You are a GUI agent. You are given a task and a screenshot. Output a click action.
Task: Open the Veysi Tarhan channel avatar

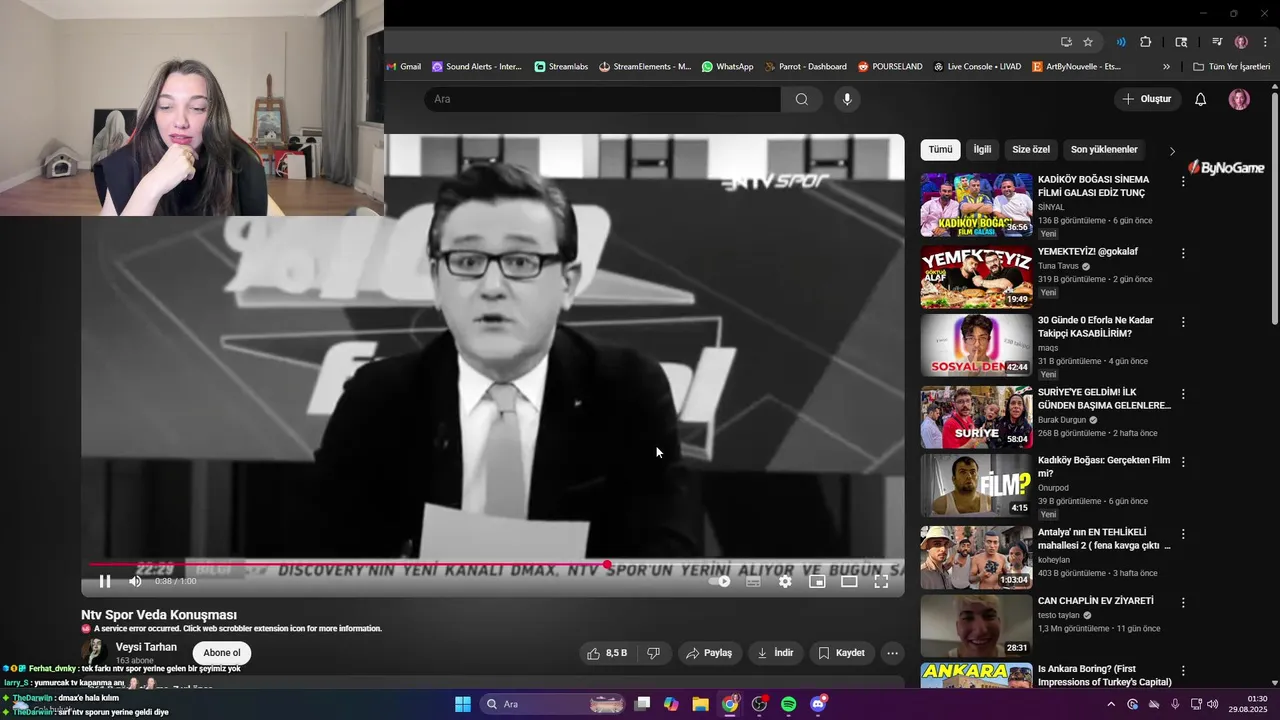coord(95,653)
